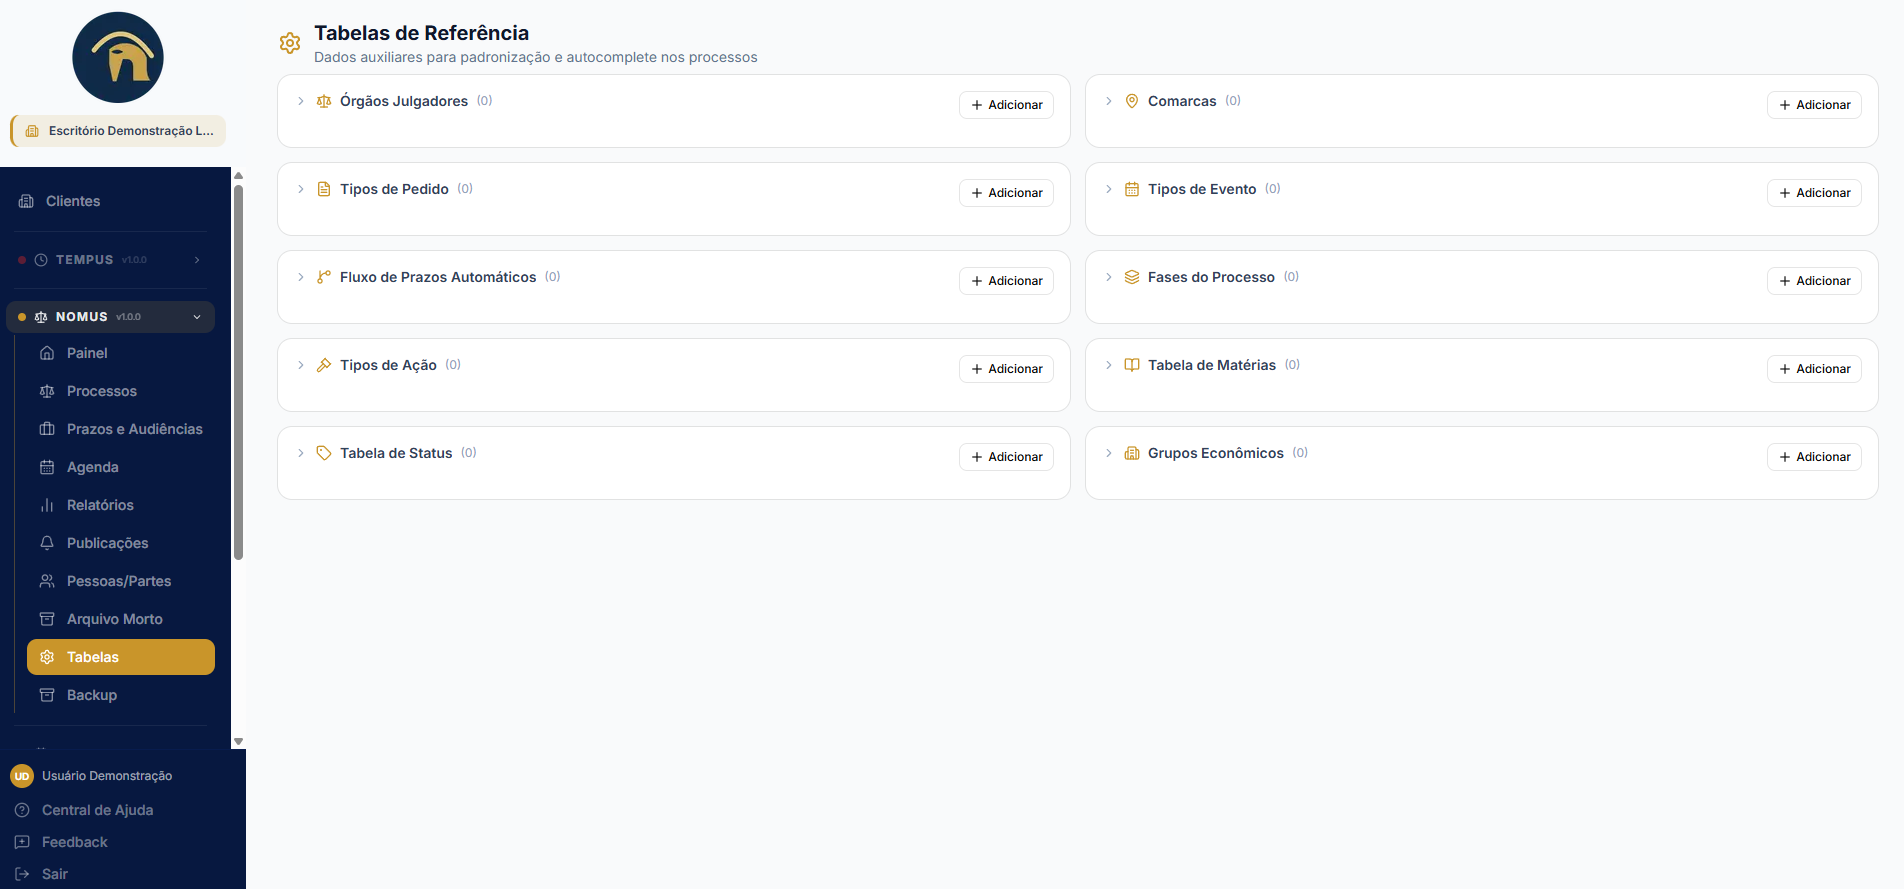The image size is (1904, 889).
Task: Click the question mark icon for Central de Ajuda
Action: (22, 810)
